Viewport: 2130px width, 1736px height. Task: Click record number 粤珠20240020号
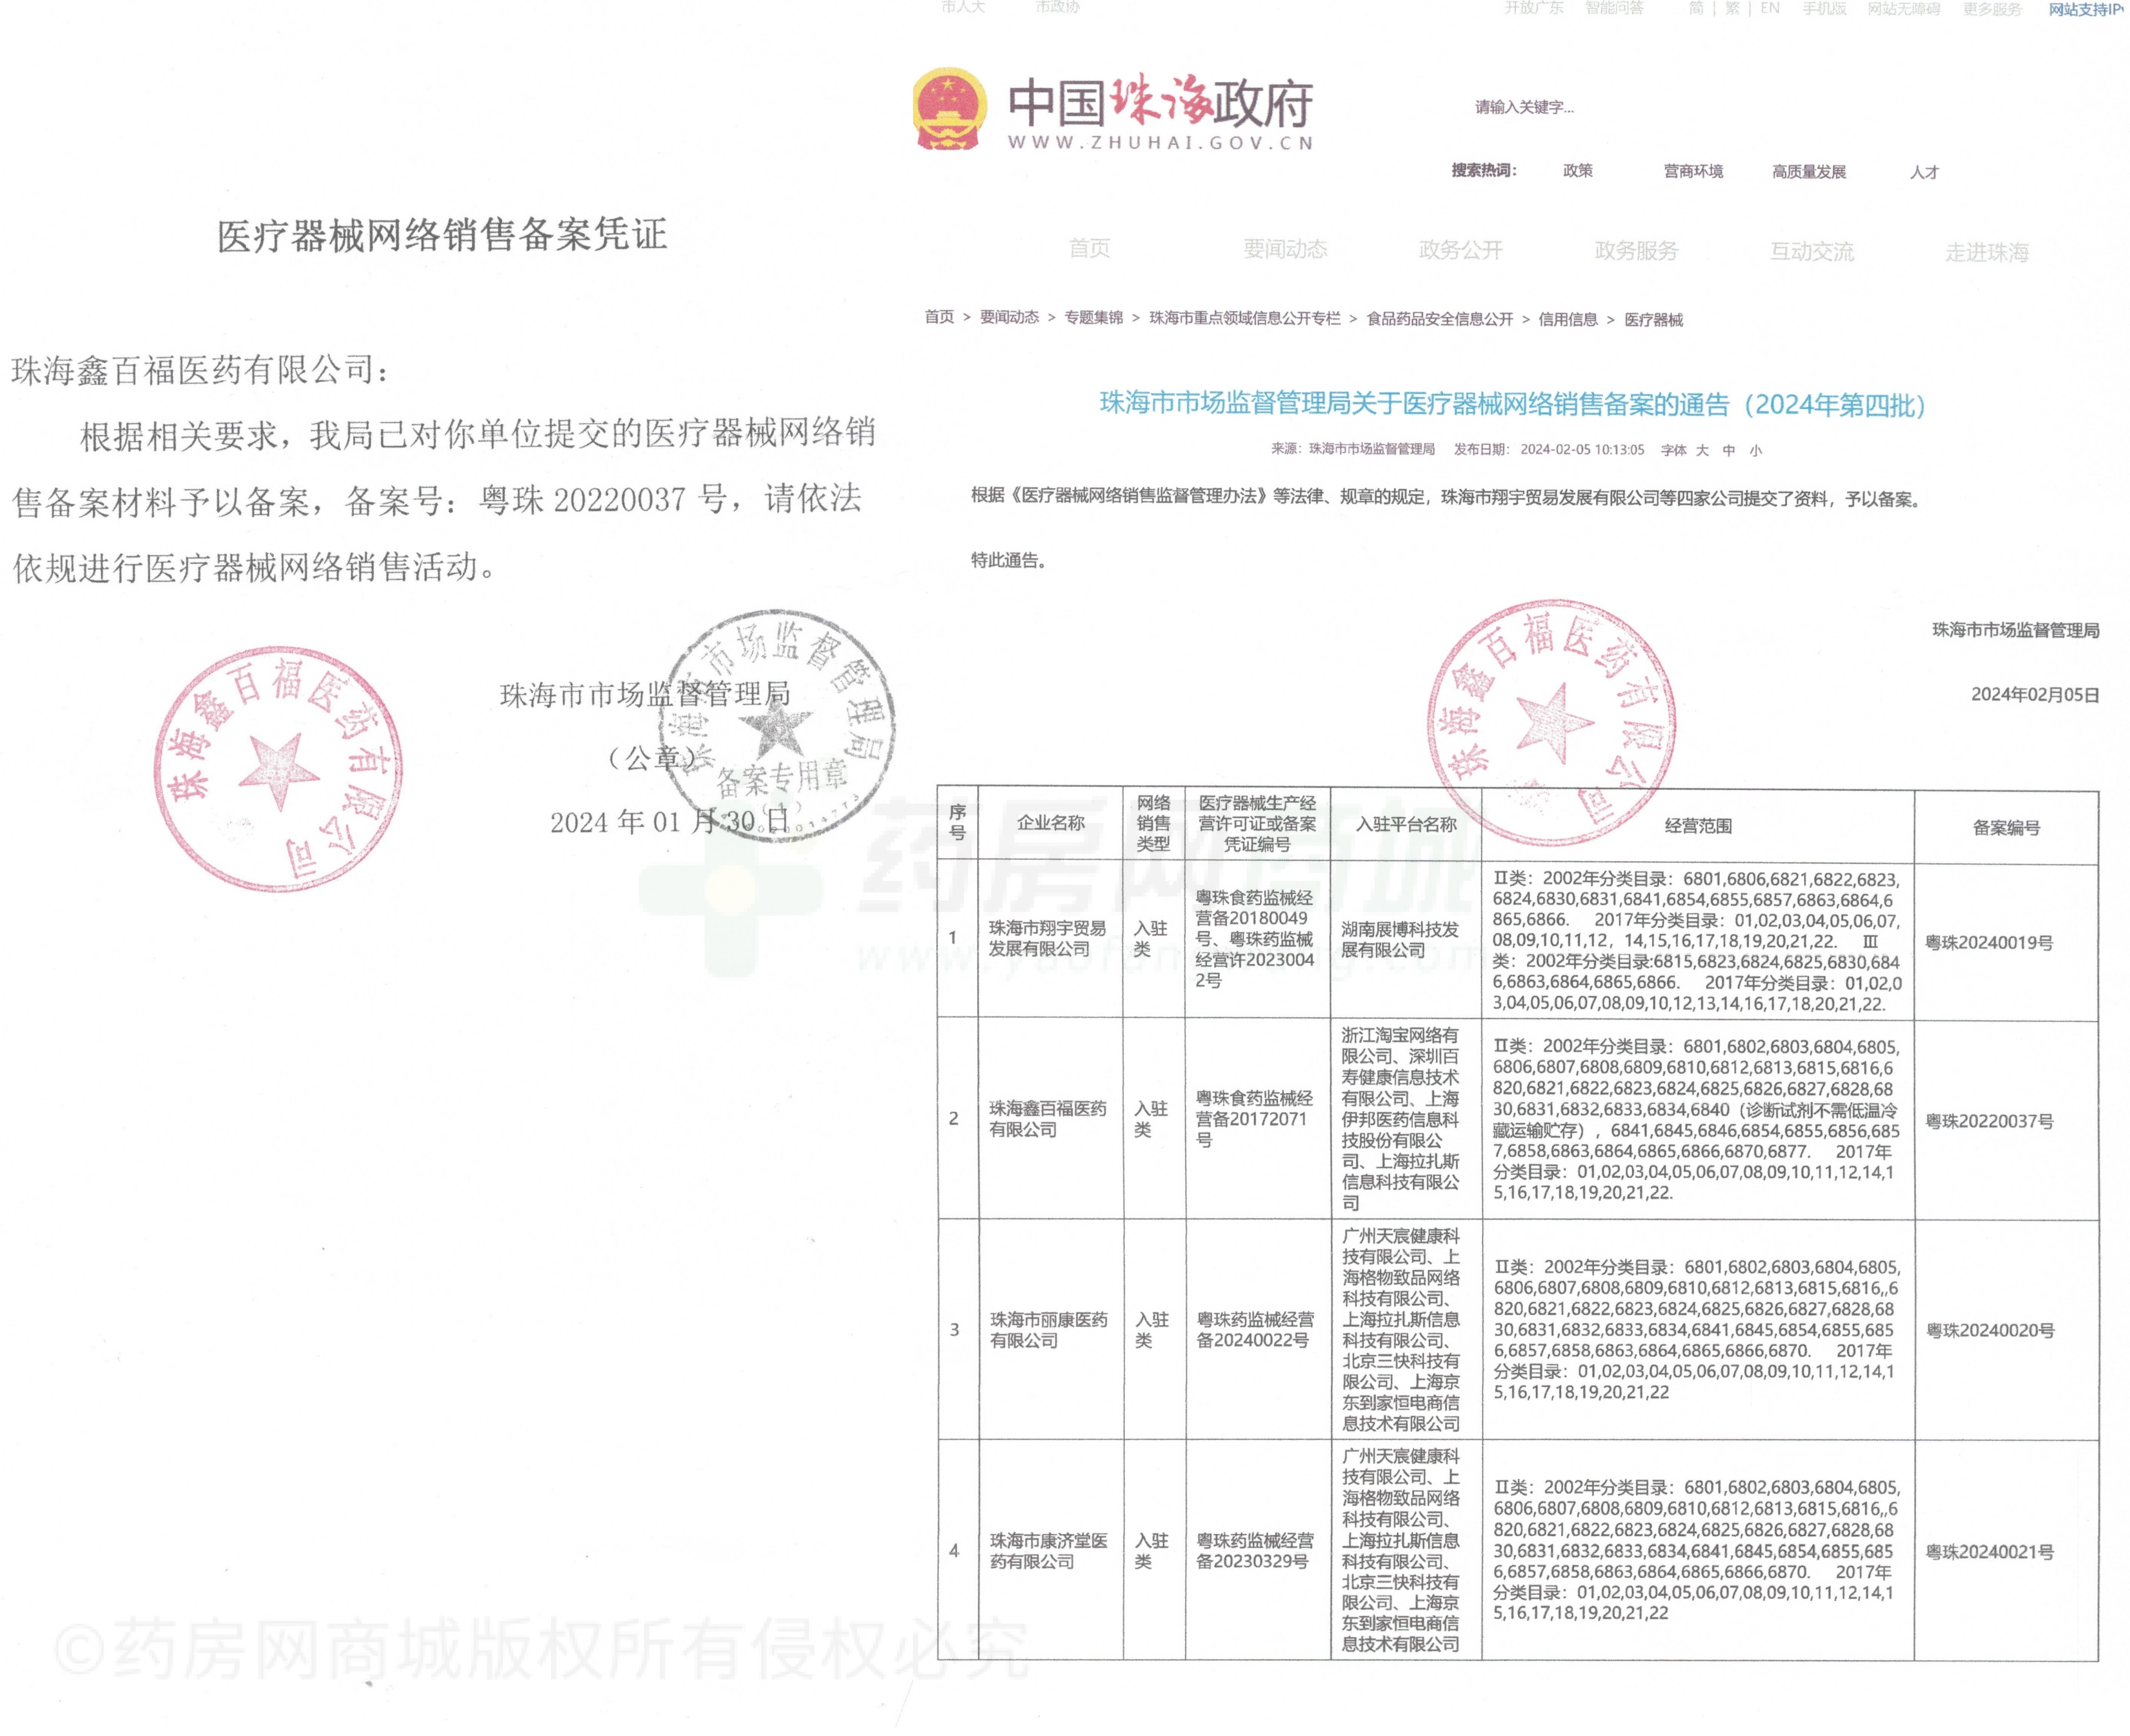(x=1990, y=1331)
